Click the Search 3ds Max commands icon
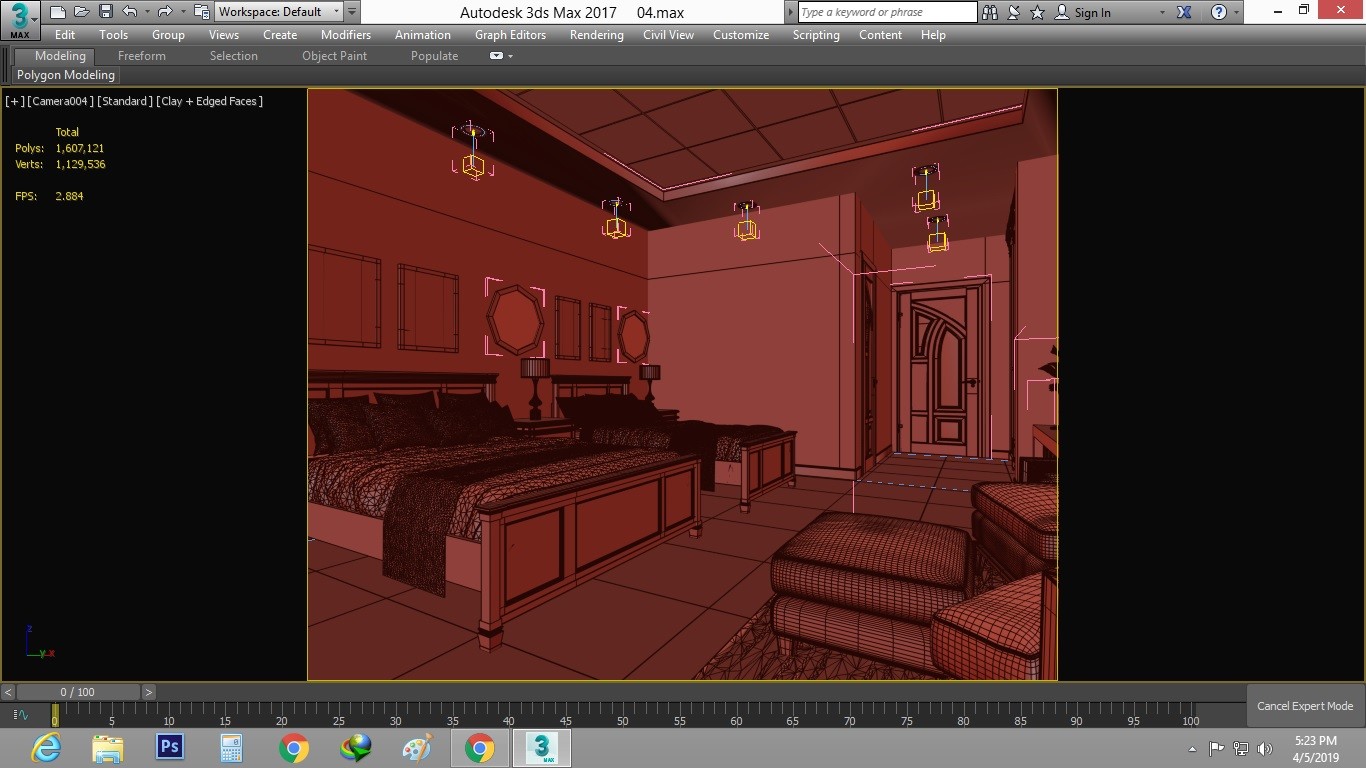 point(990,12)
